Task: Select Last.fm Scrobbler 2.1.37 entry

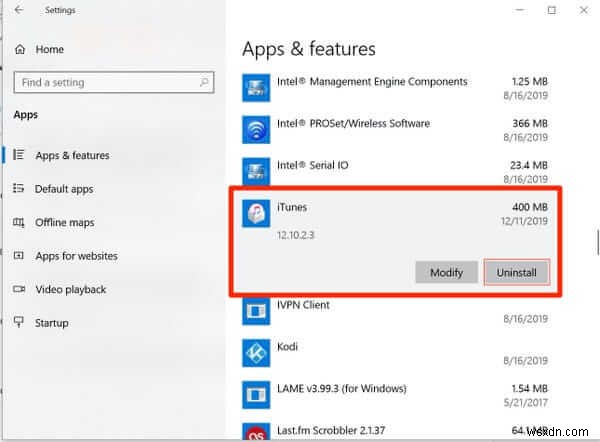Action: [331, 430]
